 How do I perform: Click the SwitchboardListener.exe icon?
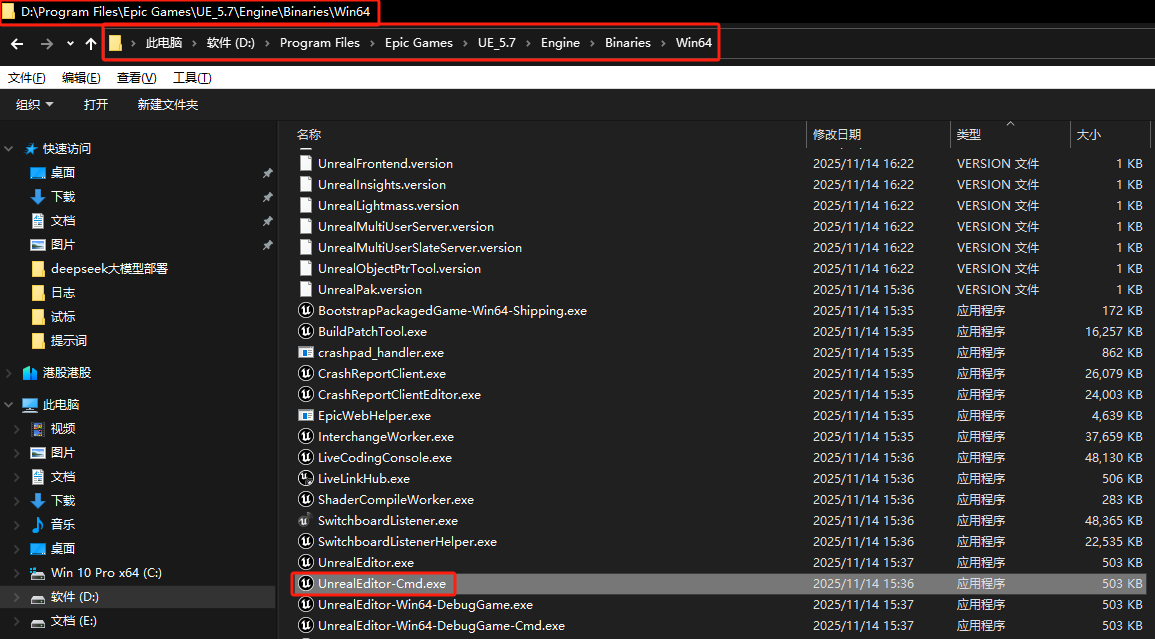[x=304, y=520]
